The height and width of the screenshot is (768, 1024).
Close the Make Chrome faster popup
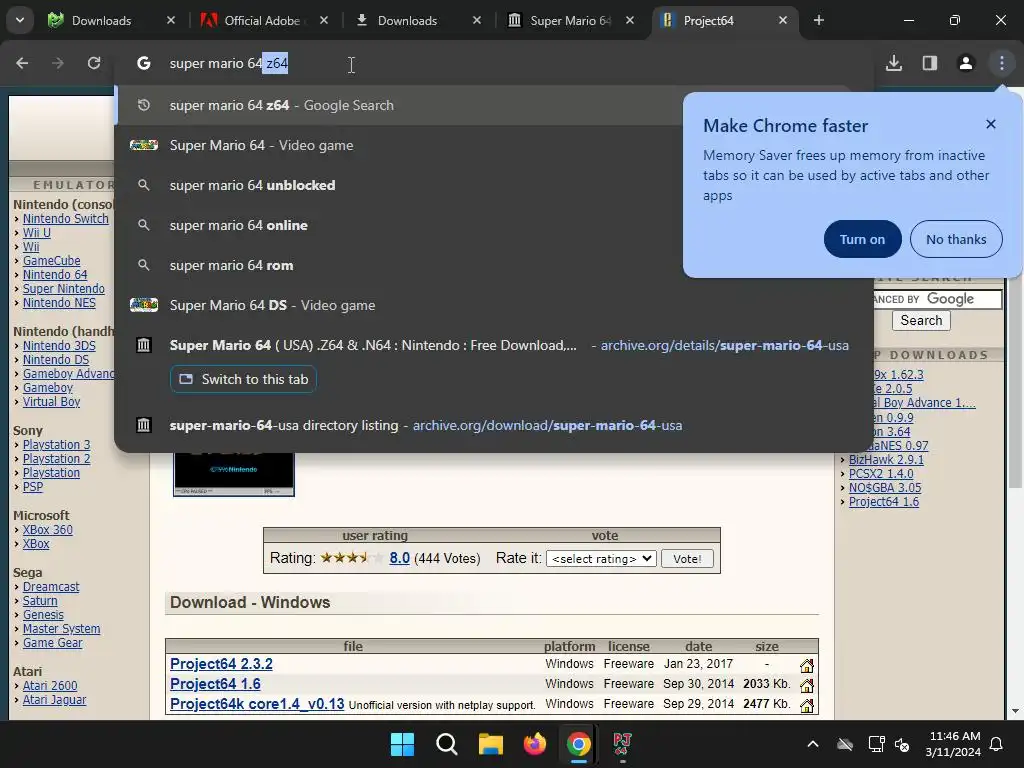[991, 124]
